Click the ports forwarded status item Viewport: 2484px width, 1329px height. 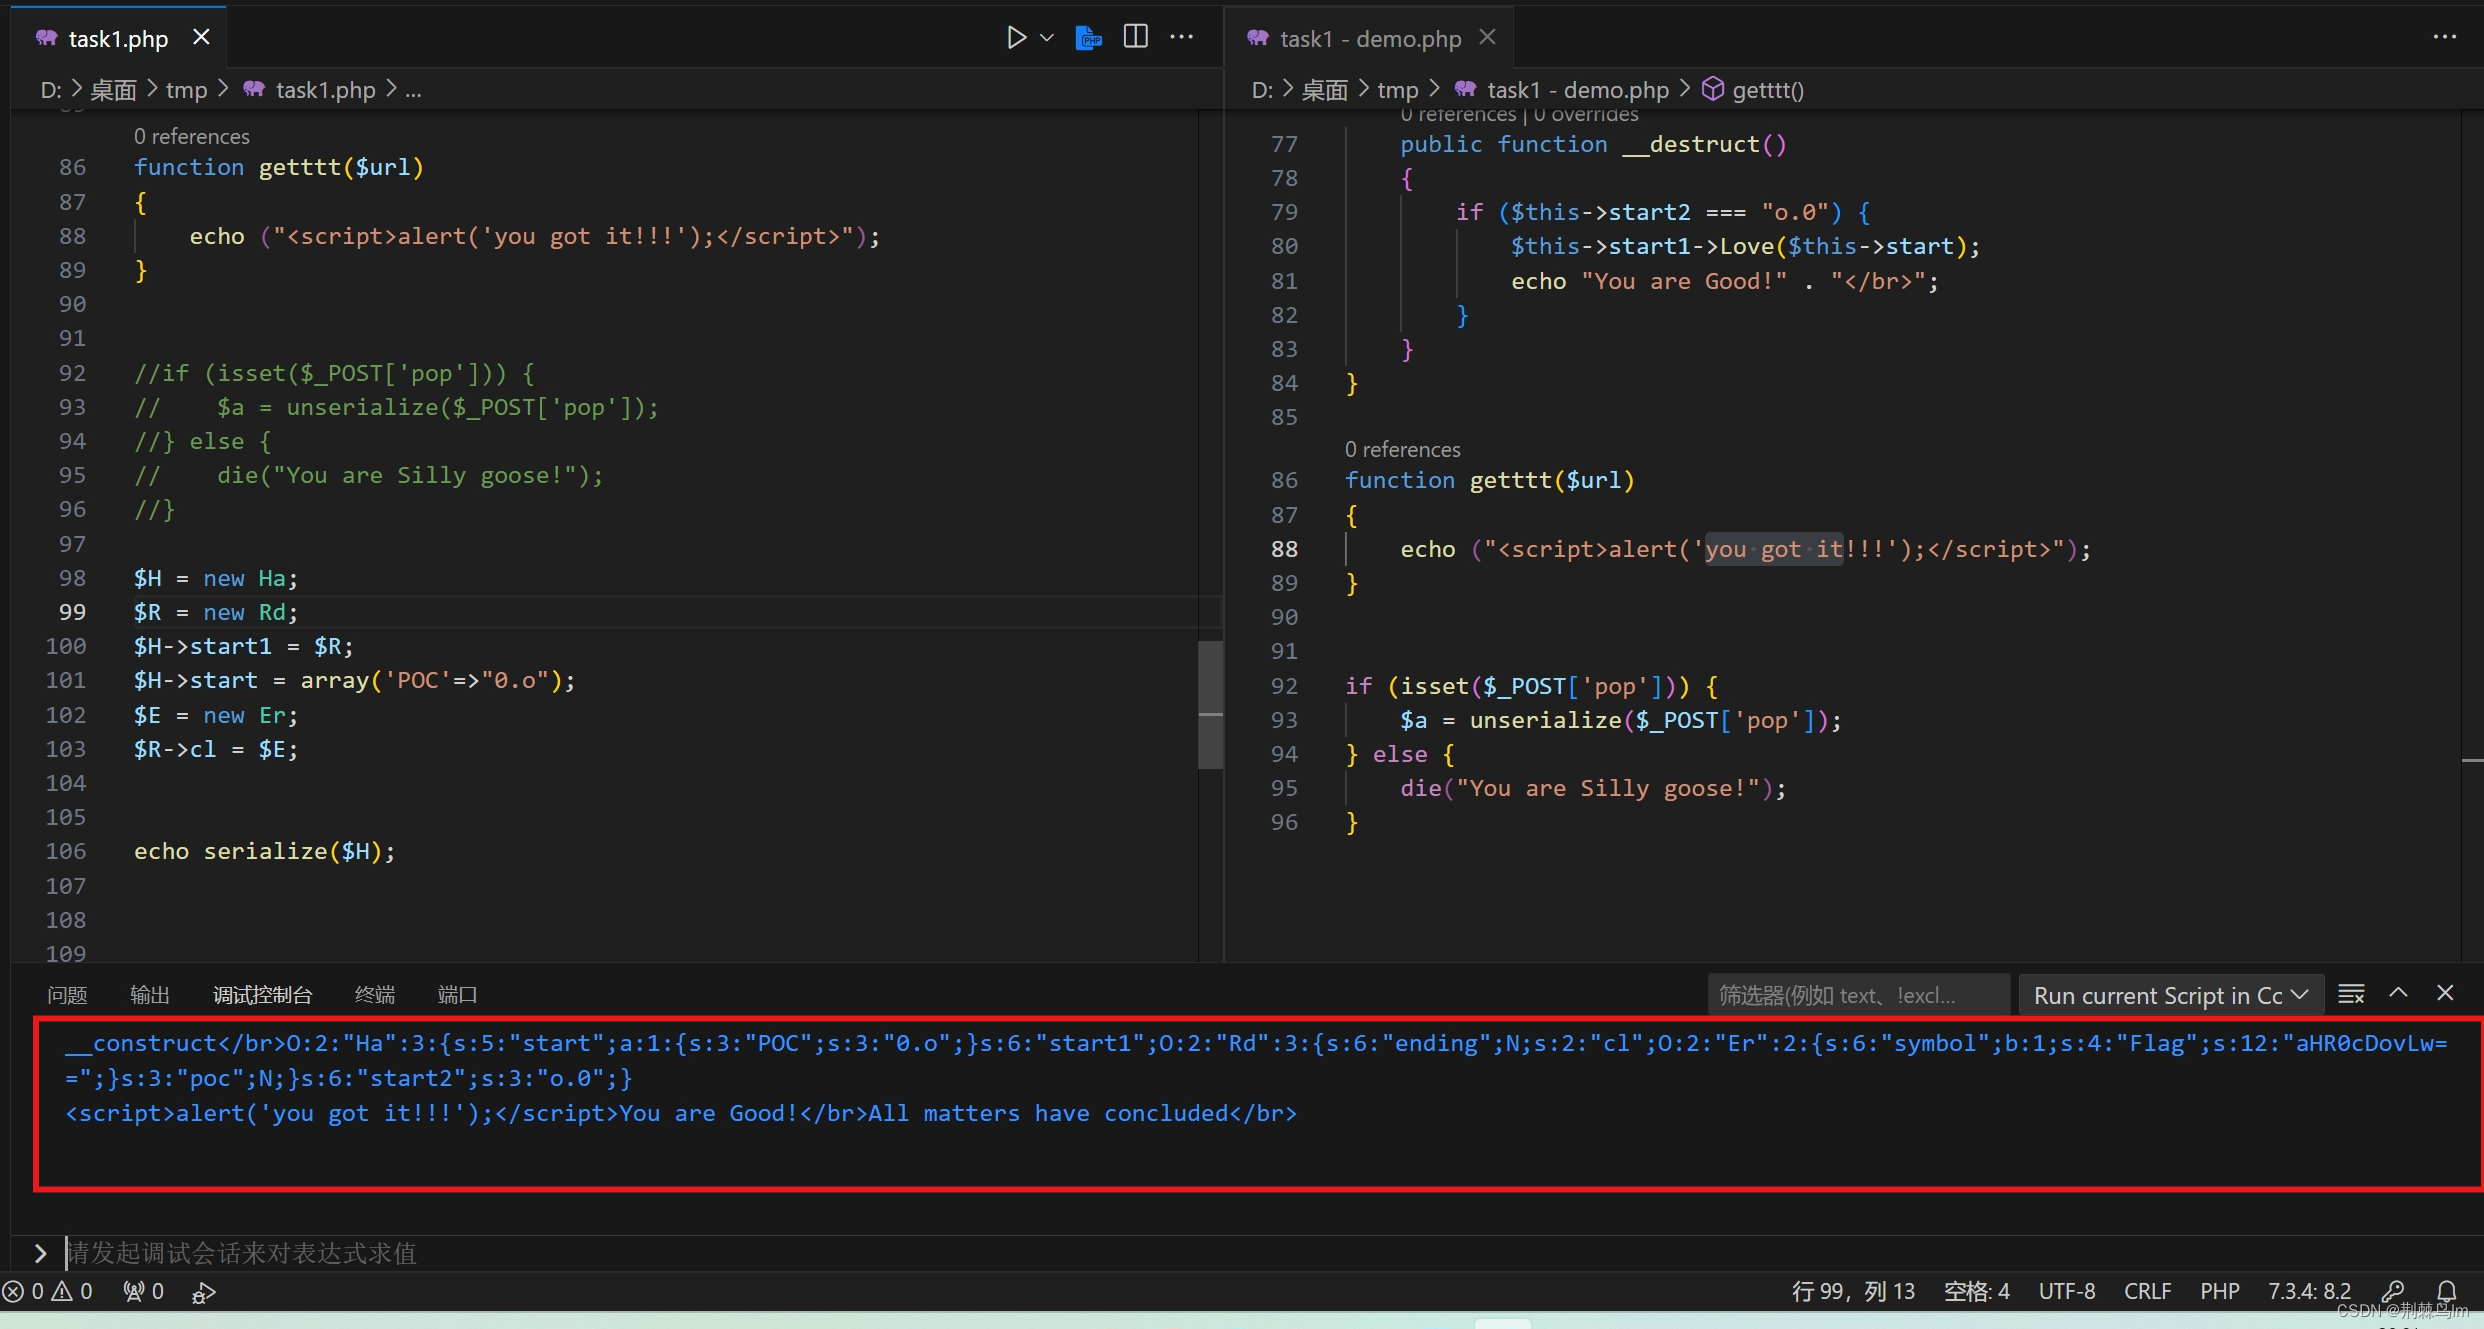click(x=143, y=1291)
